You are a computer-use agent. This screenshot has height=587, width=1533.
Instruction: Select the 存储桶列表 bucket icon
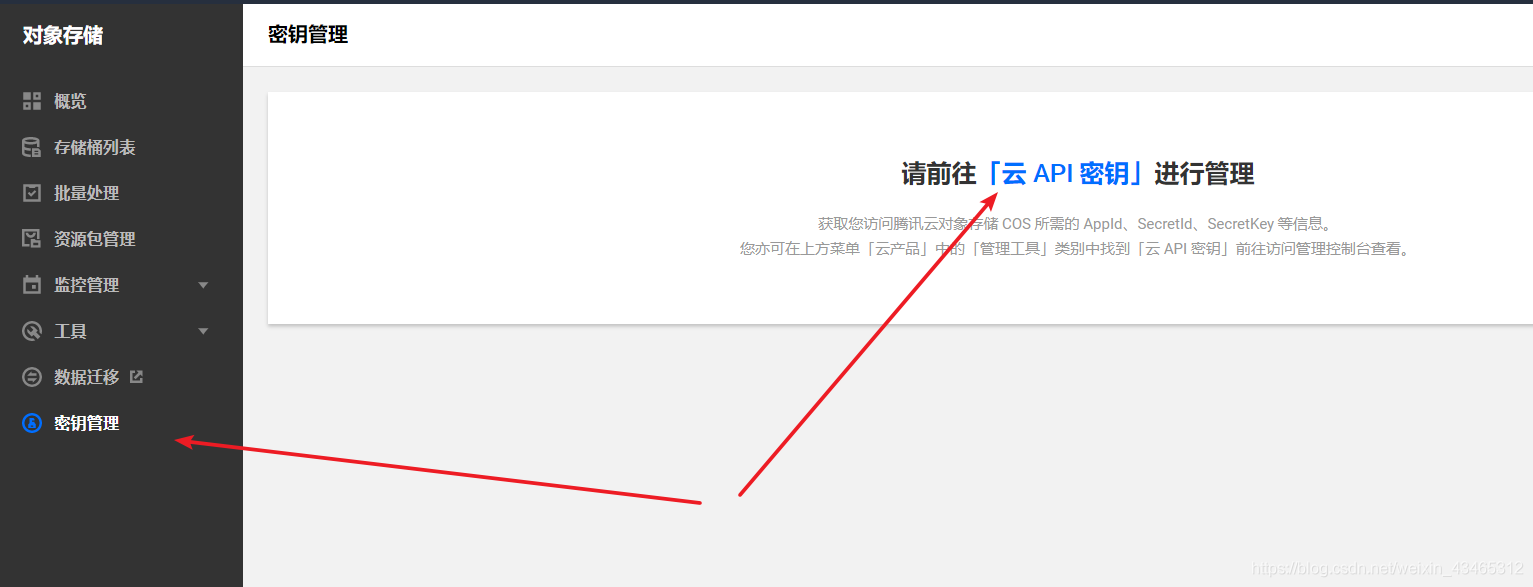[x=32, y=146]
